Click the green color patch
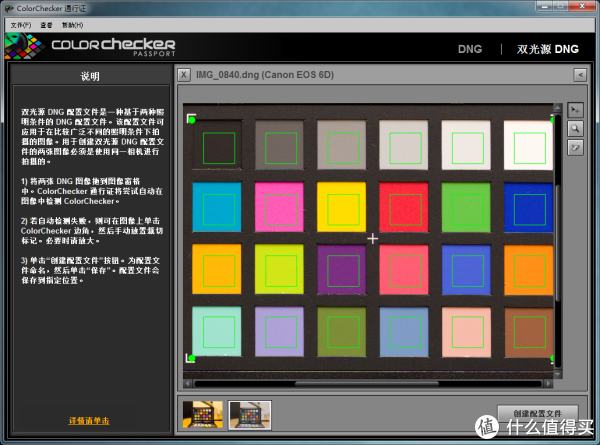Viewport: 600px width, 445px height. [x=466, y=207]
